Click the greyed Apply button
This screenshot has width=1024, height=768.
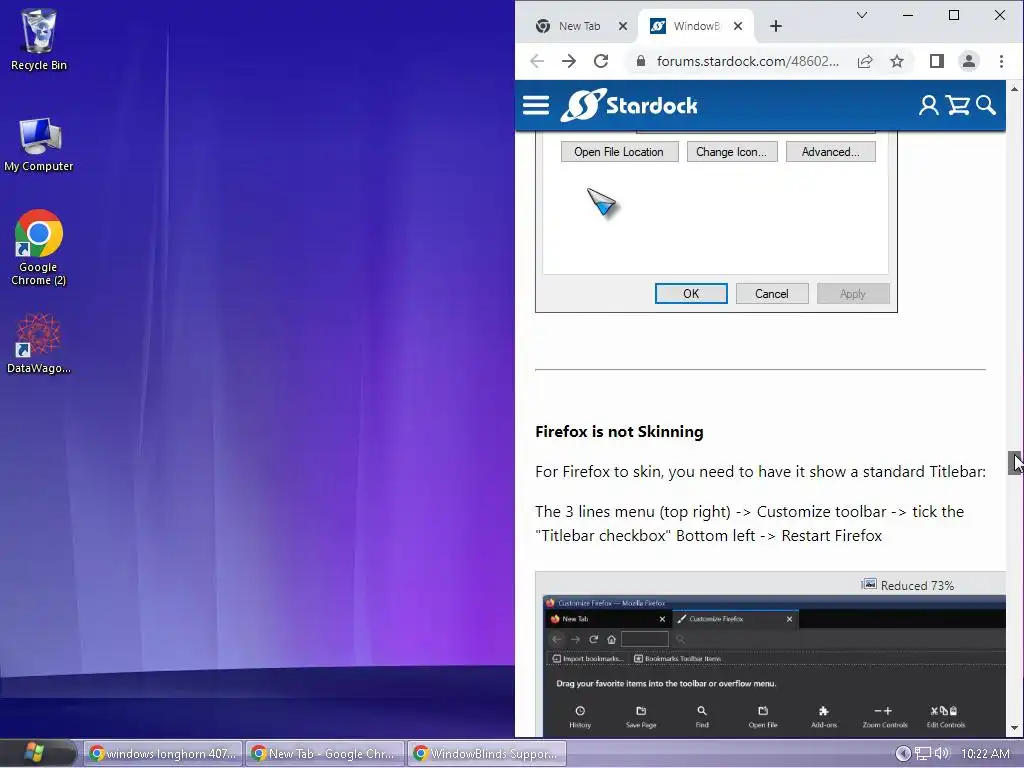tap(853, 294)
